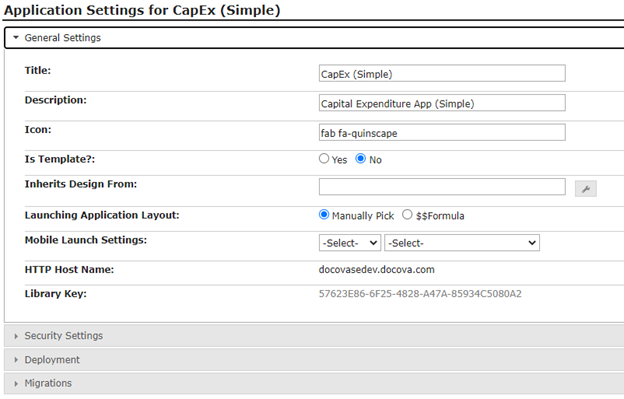624x399 pixels.
Task: Click the Migrations section arrow icon
Action: click(x=16, y=383)
